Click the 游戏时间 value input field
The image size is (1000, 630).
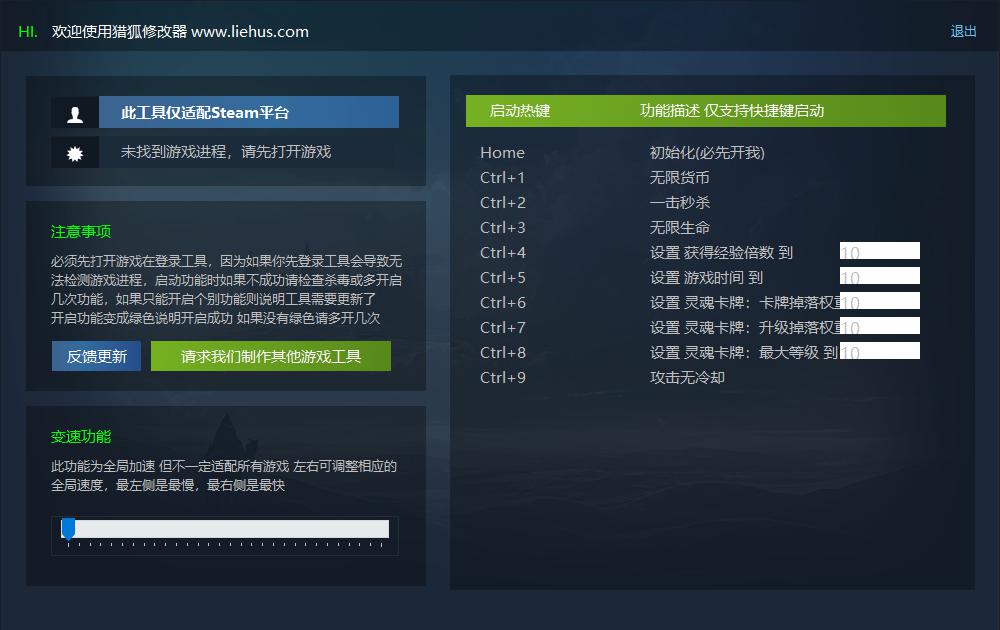879,275
